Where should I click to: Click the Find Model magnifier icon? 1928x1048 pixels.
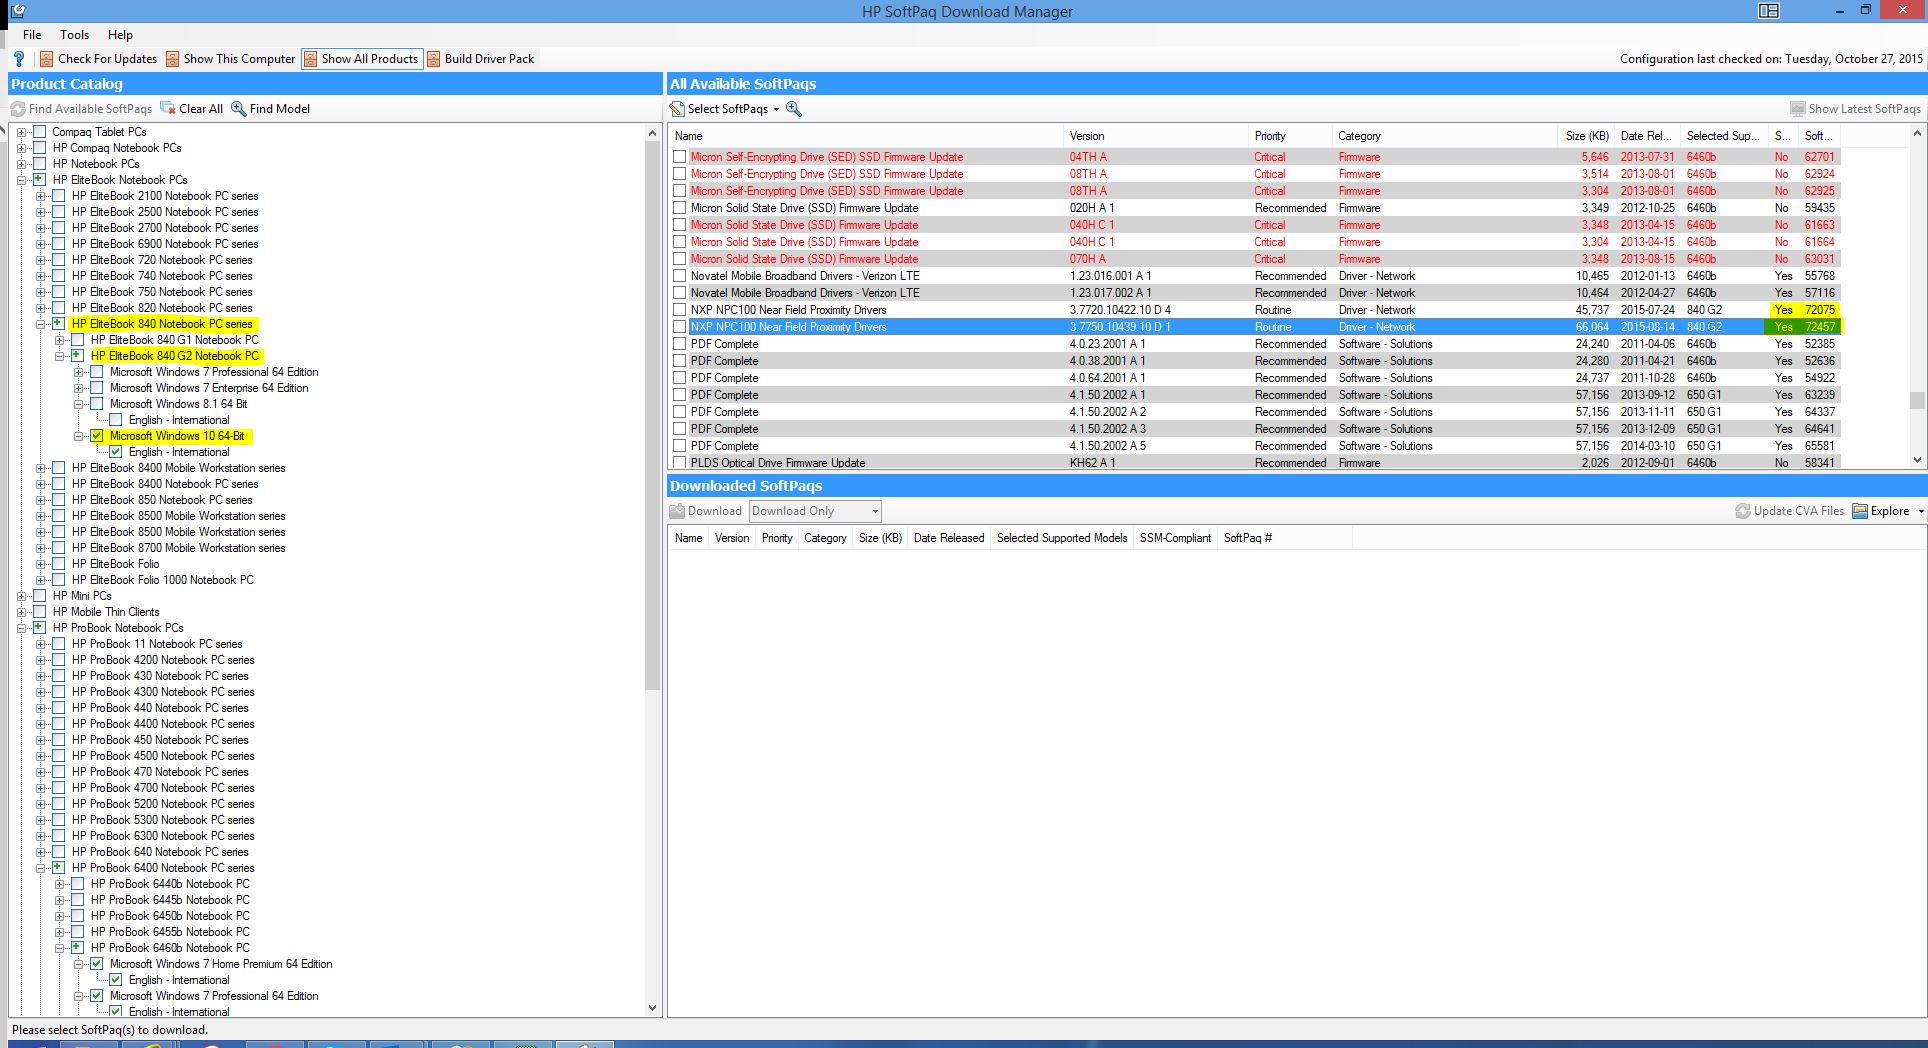point(239,108)
